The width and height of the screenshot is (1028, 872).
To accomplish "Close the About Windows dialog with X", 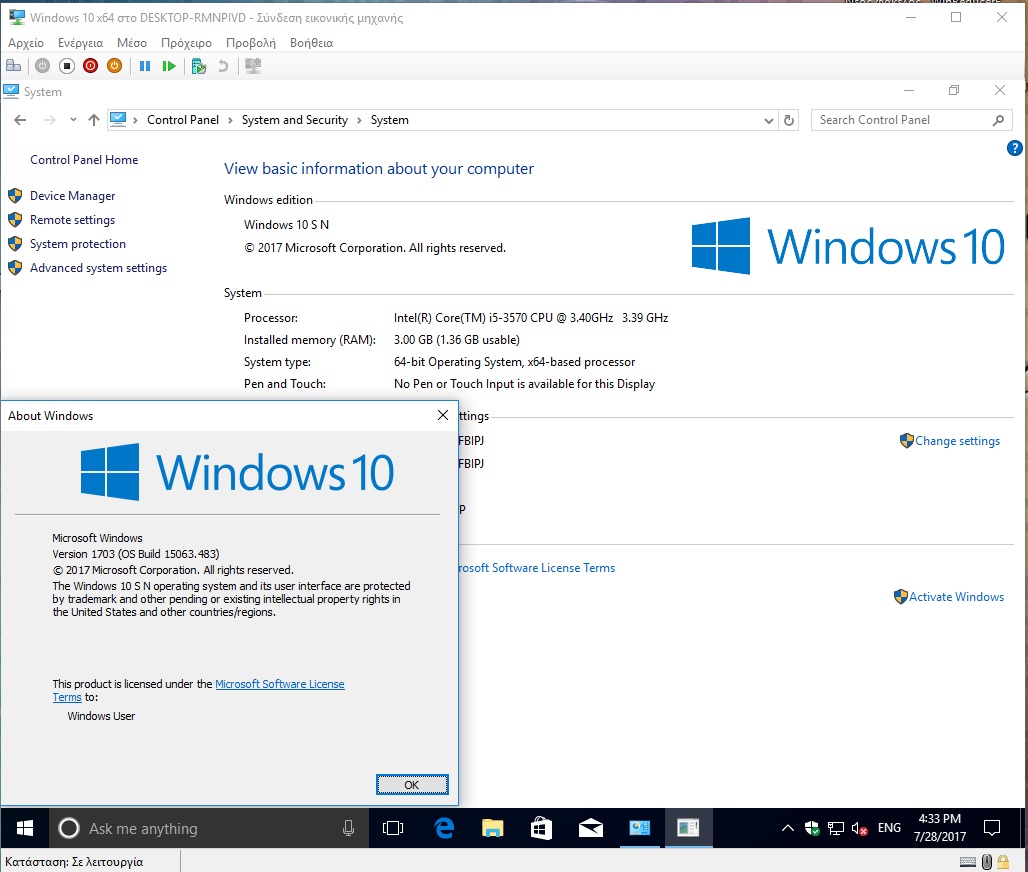I will 443,415.
